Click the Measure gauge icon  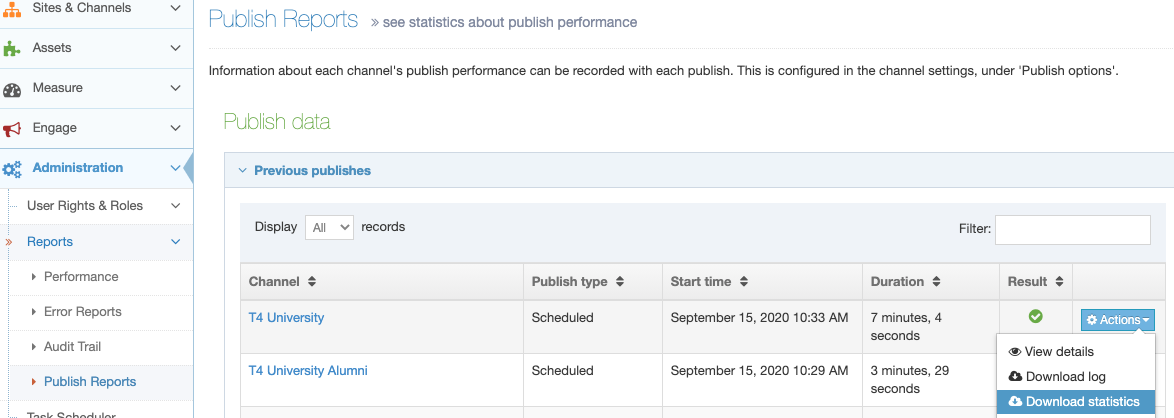point(12,89)
